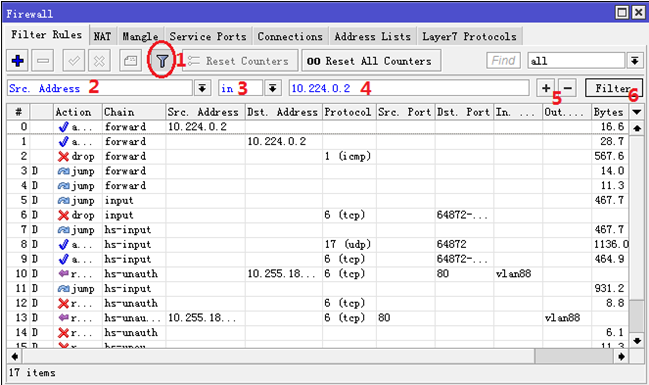This screenshot has height=385, width=649.
Task: Click the remove rule minus icon
Action: (43, 61)
